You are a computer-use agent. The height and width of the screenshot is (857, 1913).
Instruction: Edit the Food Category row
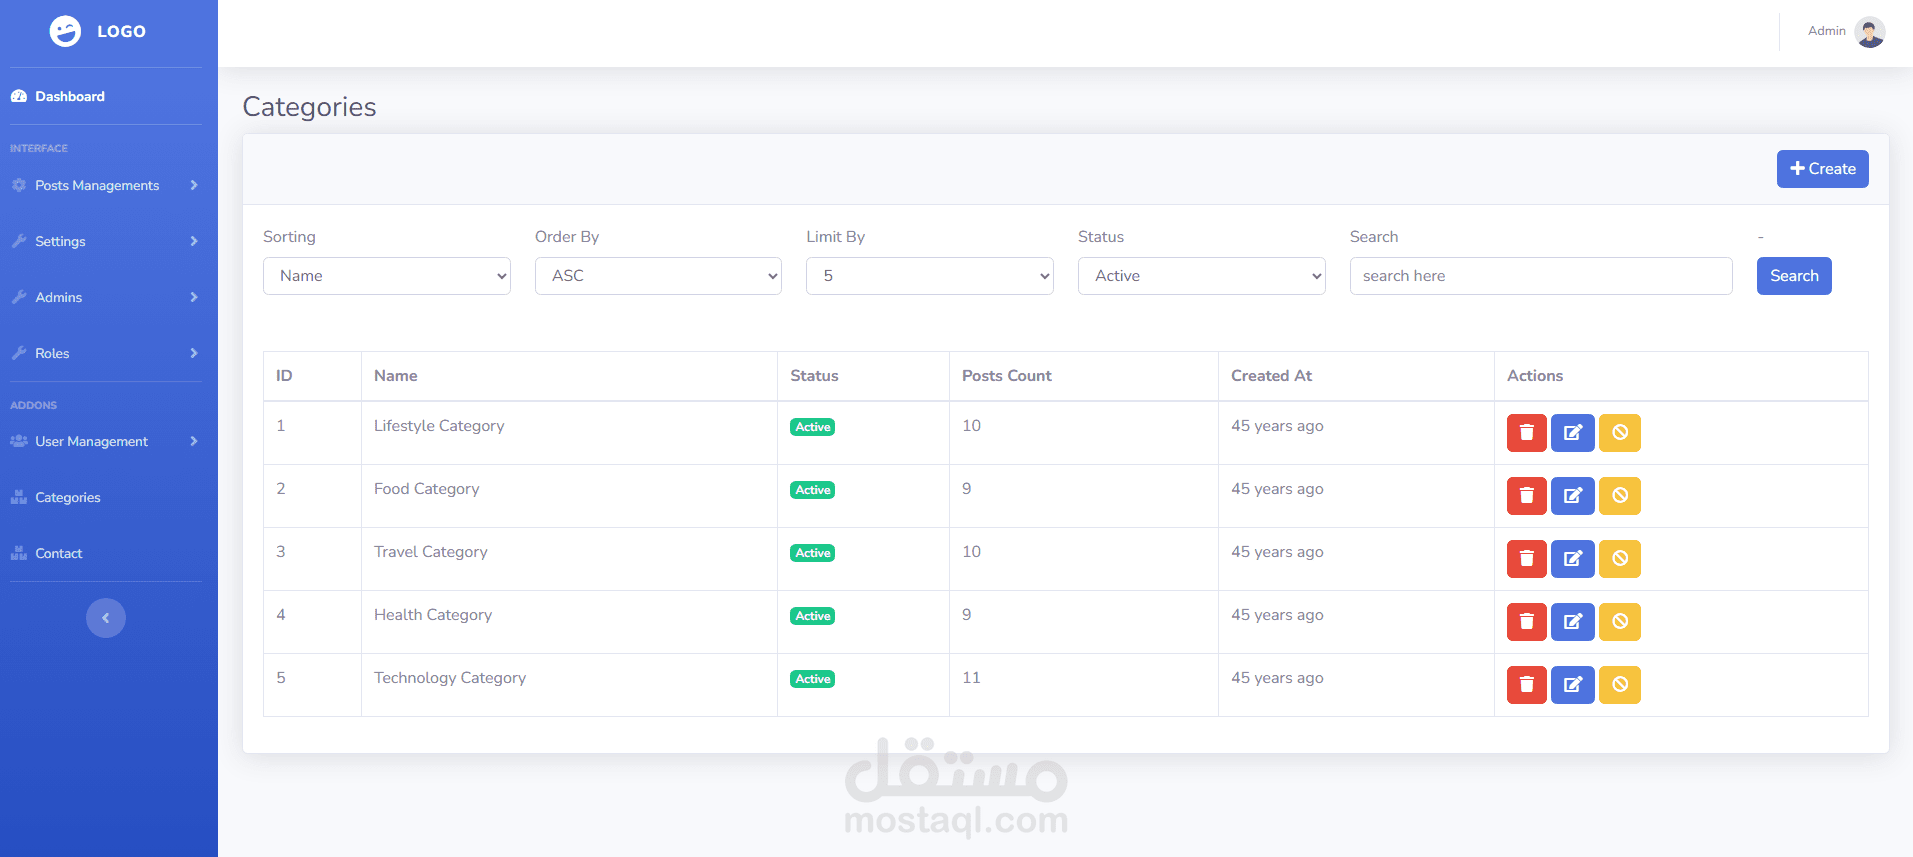click(1572, 496)
